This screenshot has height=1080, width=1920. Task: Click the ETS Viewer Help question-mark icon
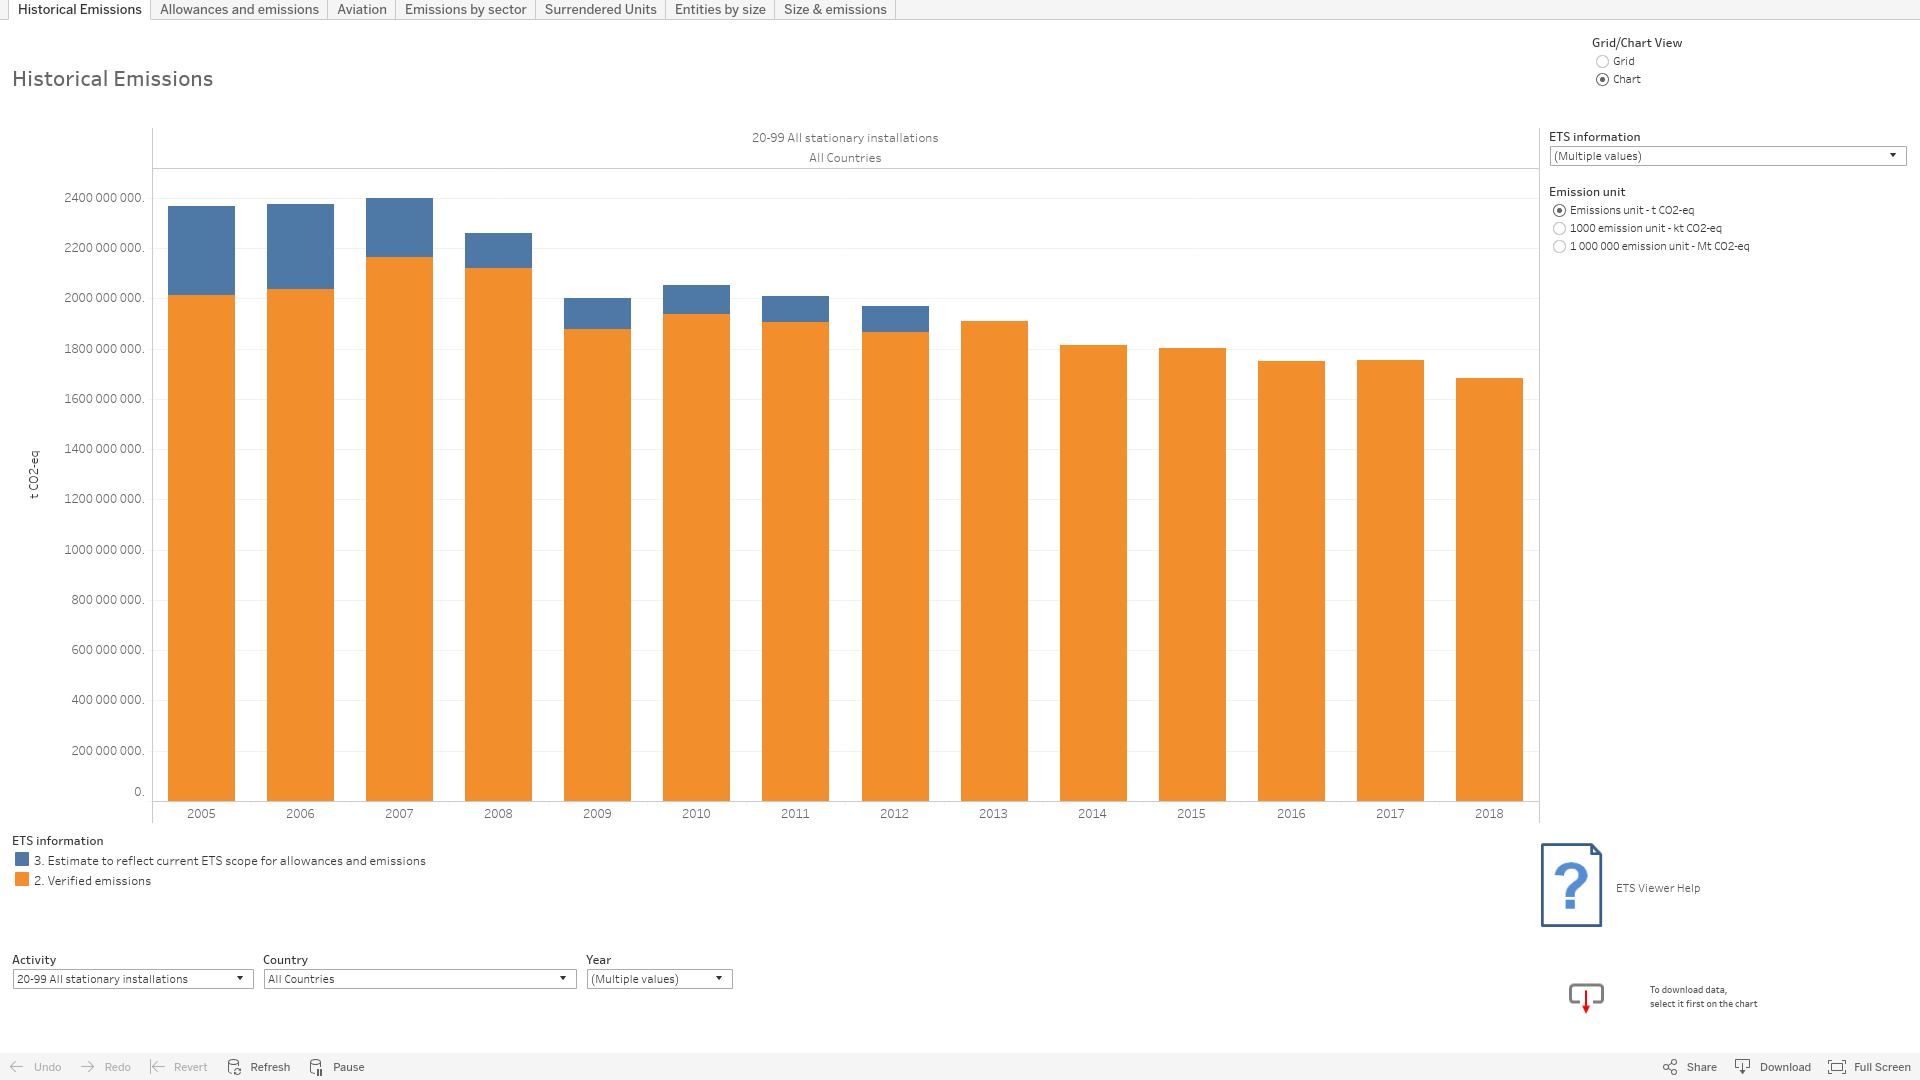pyautogui.click(x=1571, y=885)
